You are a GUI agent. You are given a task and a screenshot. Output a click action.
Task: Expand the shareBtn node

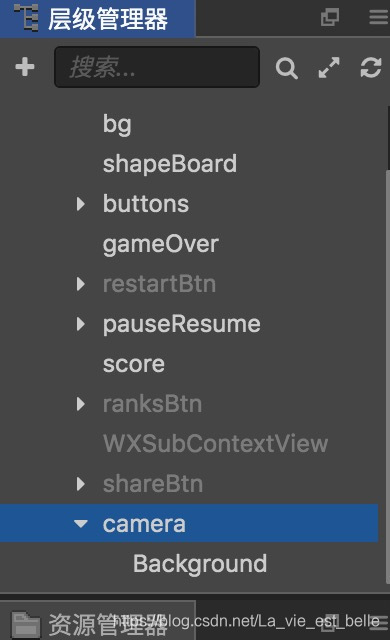[81, 484]
